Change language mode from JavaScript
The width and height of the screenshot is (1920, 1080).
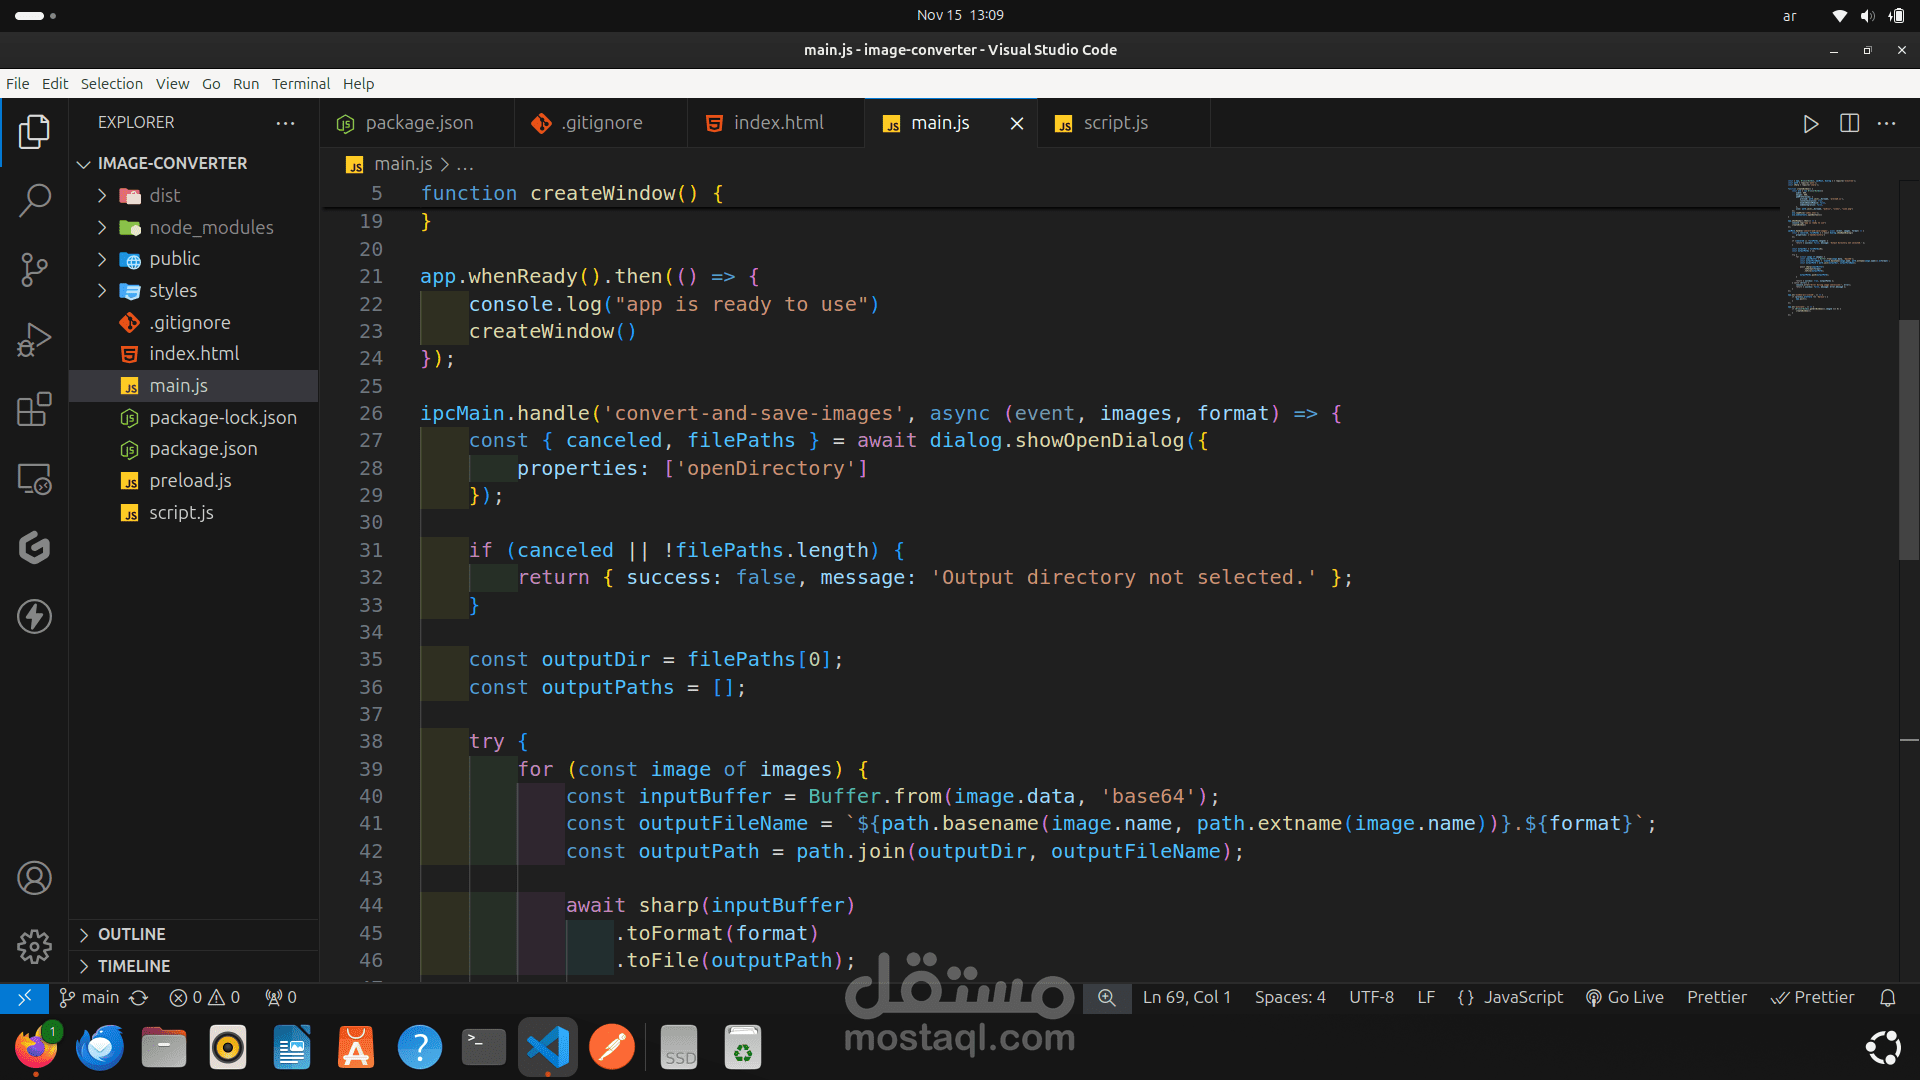(x=1522, y=997)
